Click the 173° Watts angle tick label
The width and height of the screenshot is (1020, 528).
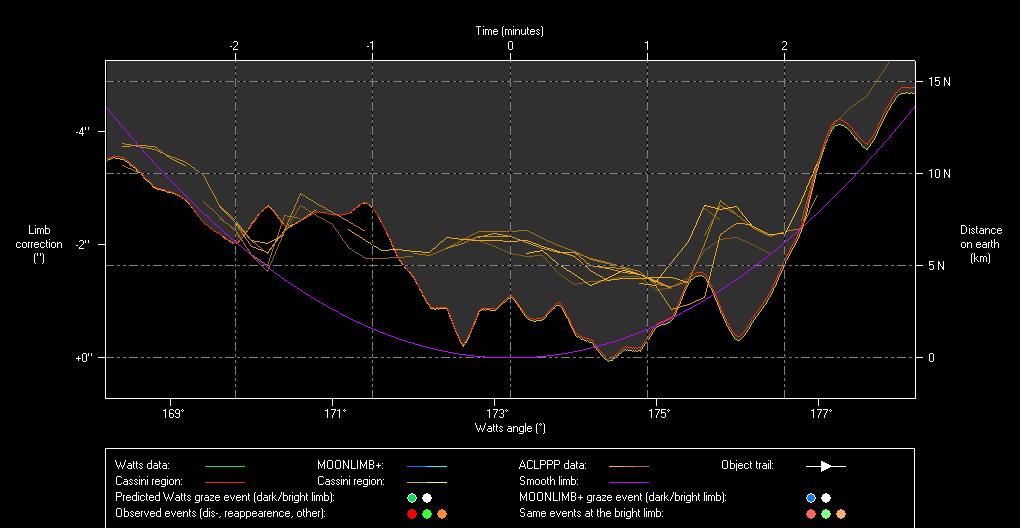[x=497, y=413]
